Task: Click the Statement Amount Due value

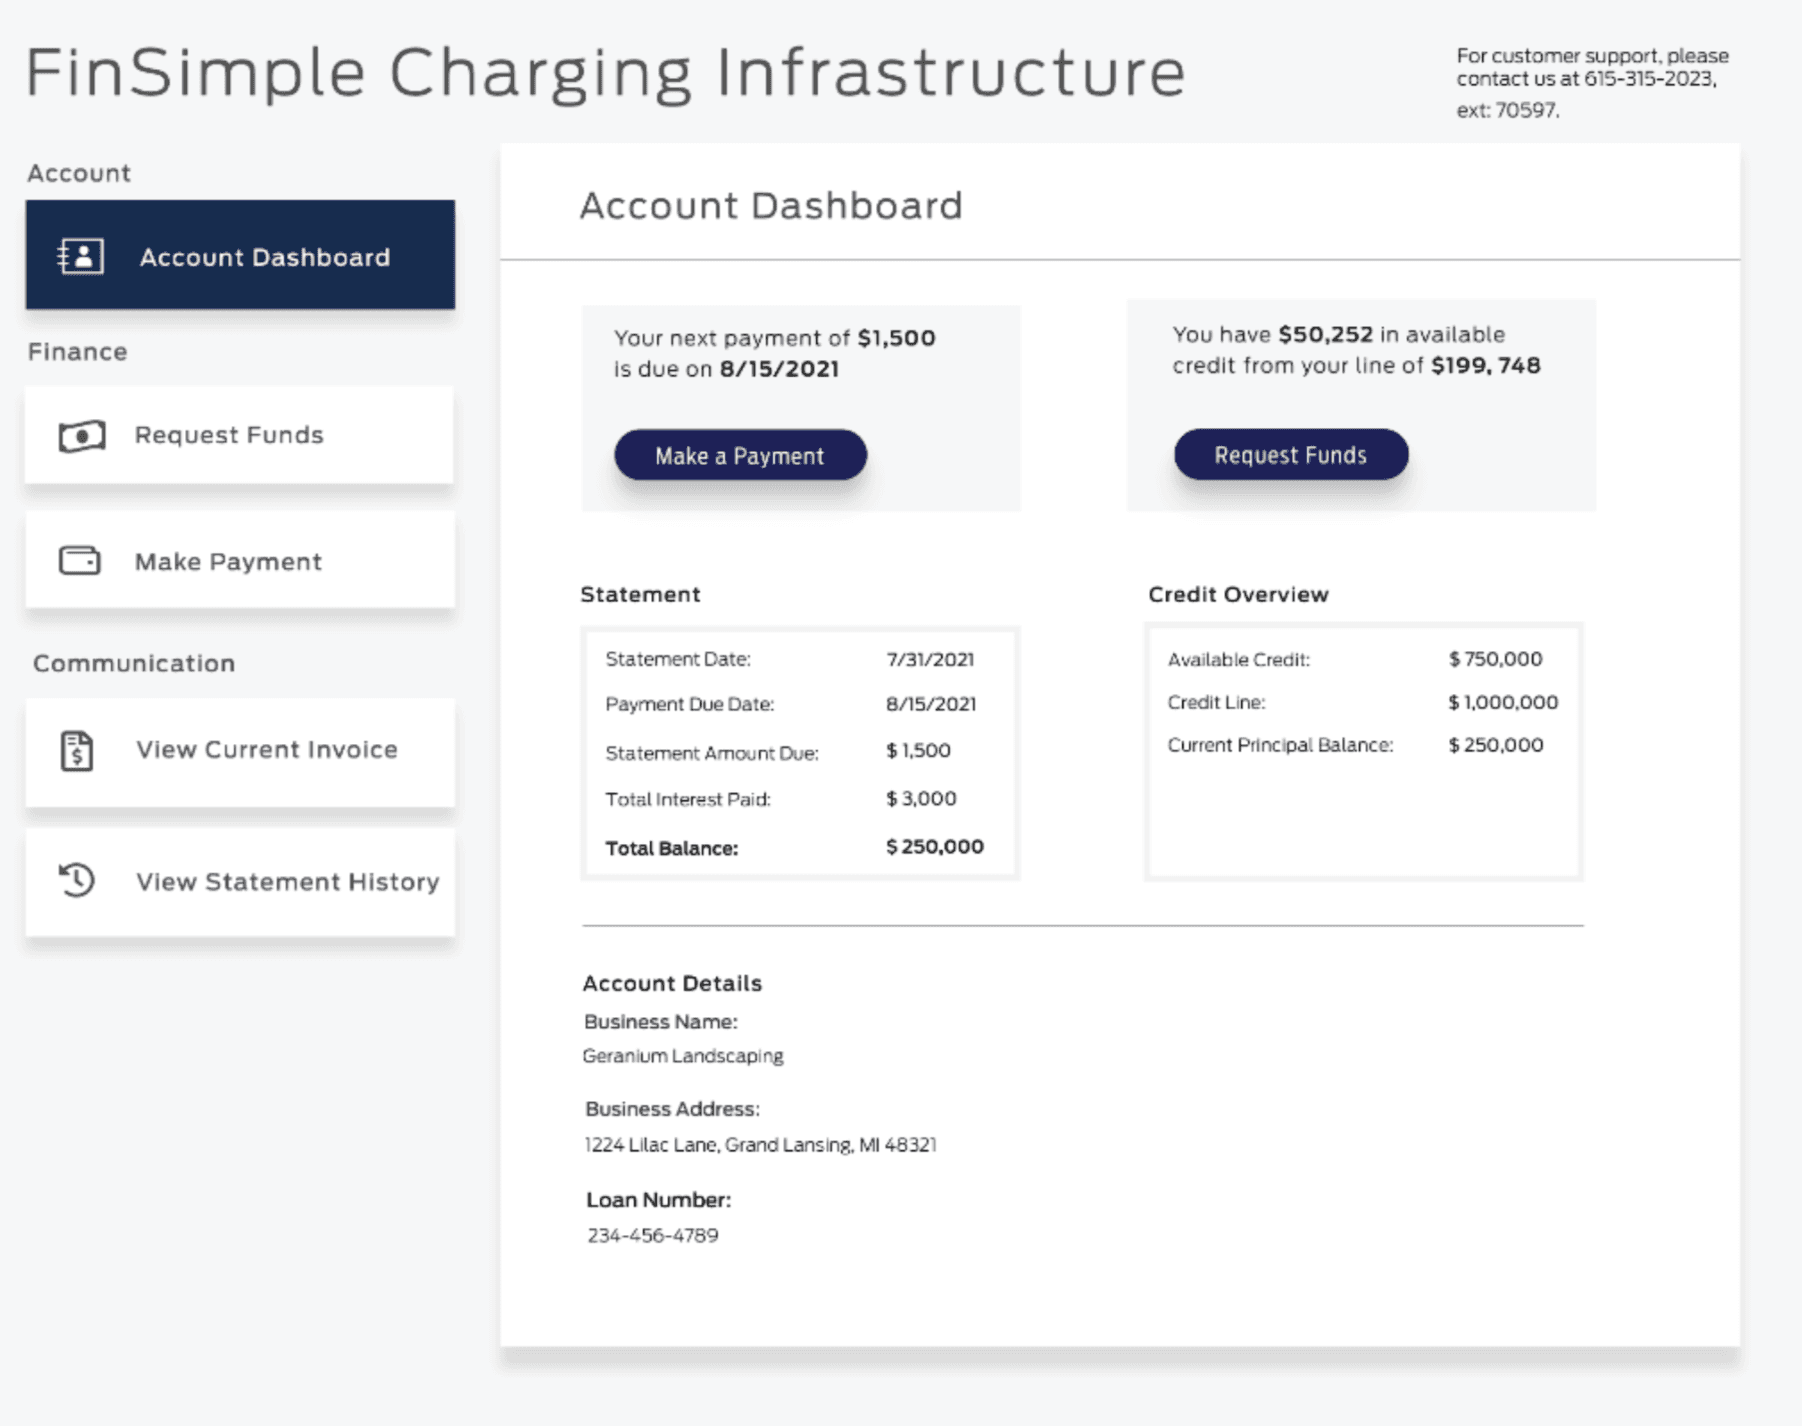Action: [x=918, y=751]
